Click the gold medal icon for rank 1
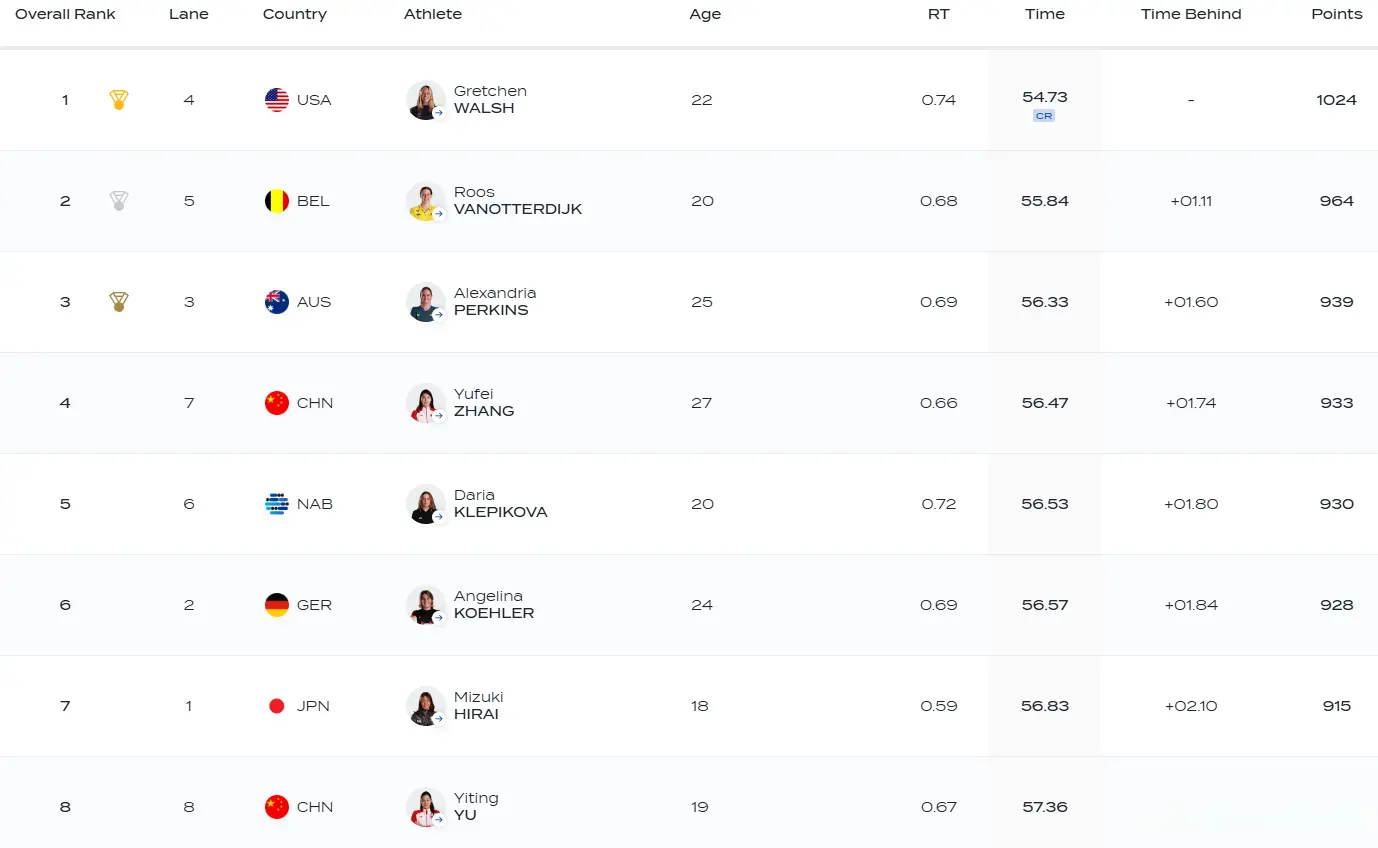 pyautogui.click(x=118, y=100)
